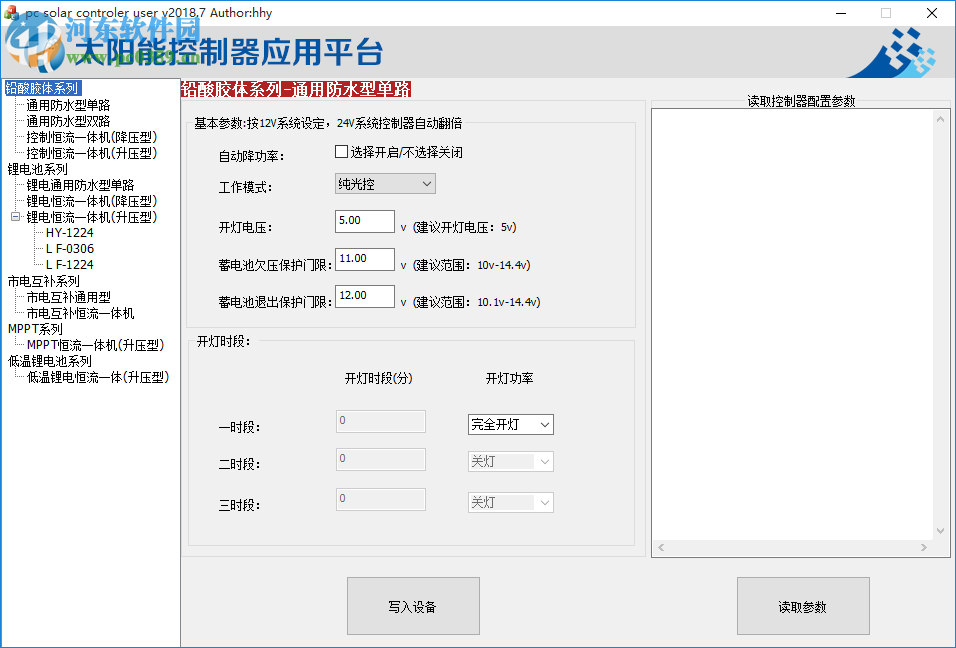Select 锂电通用防水型单路 item
Viewport: 956px width, 648px height.
(x=80, y=185)
